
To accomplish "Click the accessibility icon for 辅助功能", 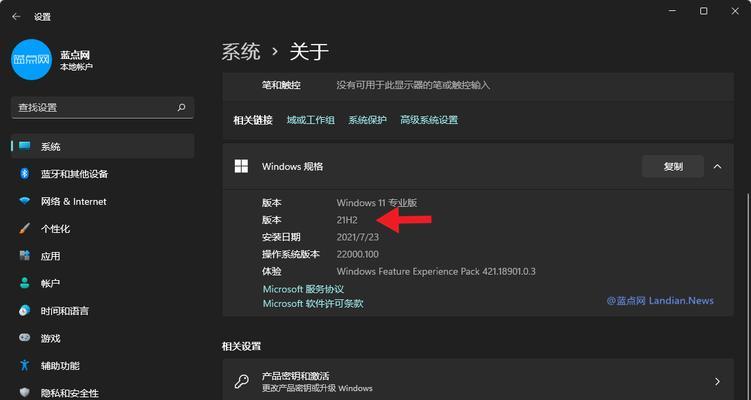I will [24, 366].
